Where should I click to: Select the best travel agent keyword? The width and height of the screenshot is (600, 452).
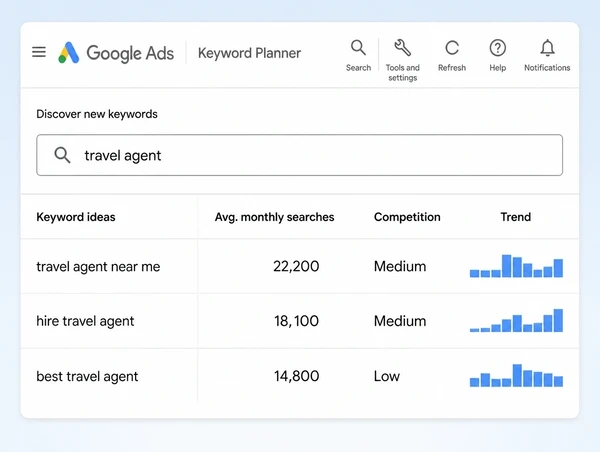coord(87,376)
